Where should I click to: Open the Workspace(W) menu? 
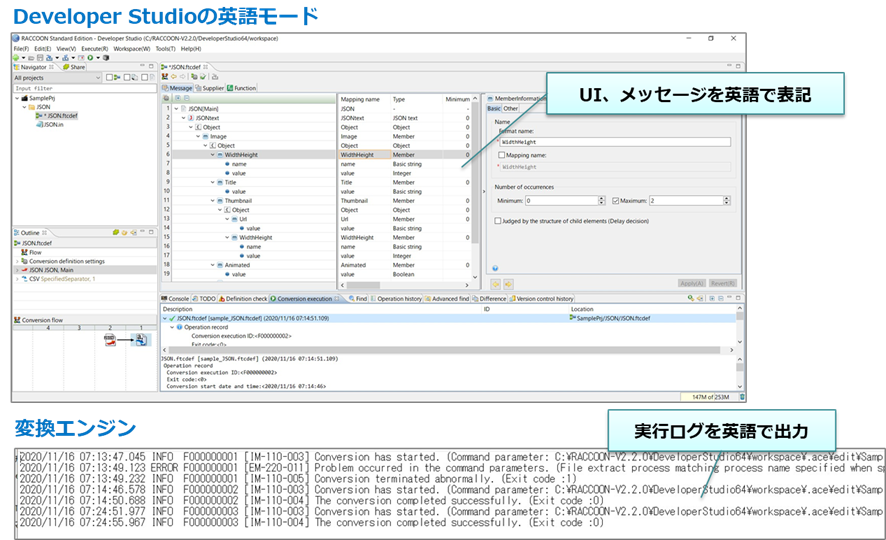(132, 49)
